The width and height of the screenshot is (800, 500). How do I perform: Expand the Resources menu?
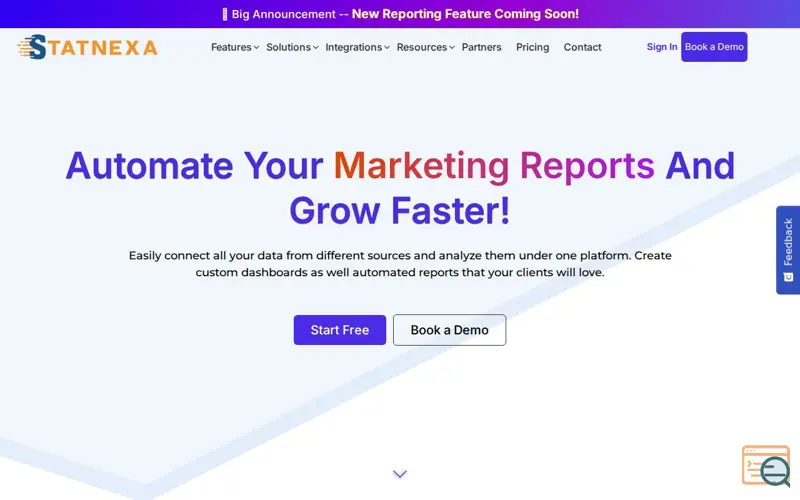coord(426,47)
